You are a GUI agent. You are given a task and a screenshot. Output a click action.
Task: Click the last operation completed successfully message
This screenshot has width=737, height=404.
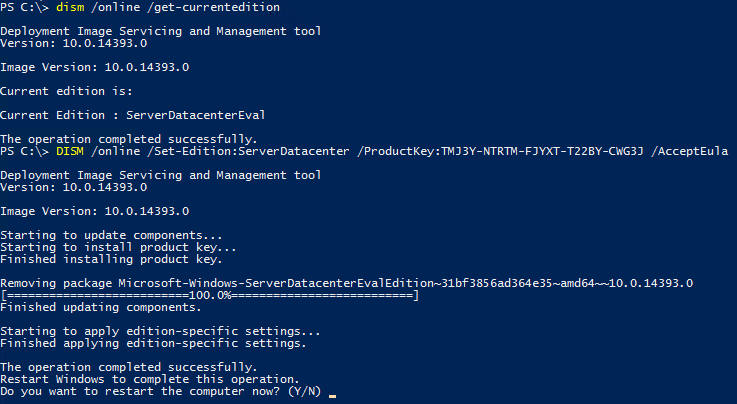click(x=129, y=367)
